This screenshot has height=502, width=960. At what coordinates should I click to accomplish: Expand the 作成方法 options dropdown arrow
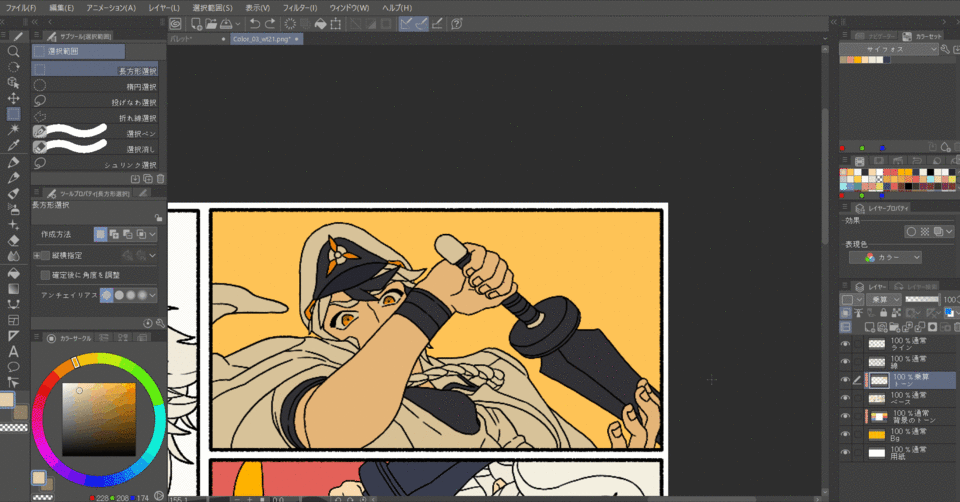(x=152, y=234)
